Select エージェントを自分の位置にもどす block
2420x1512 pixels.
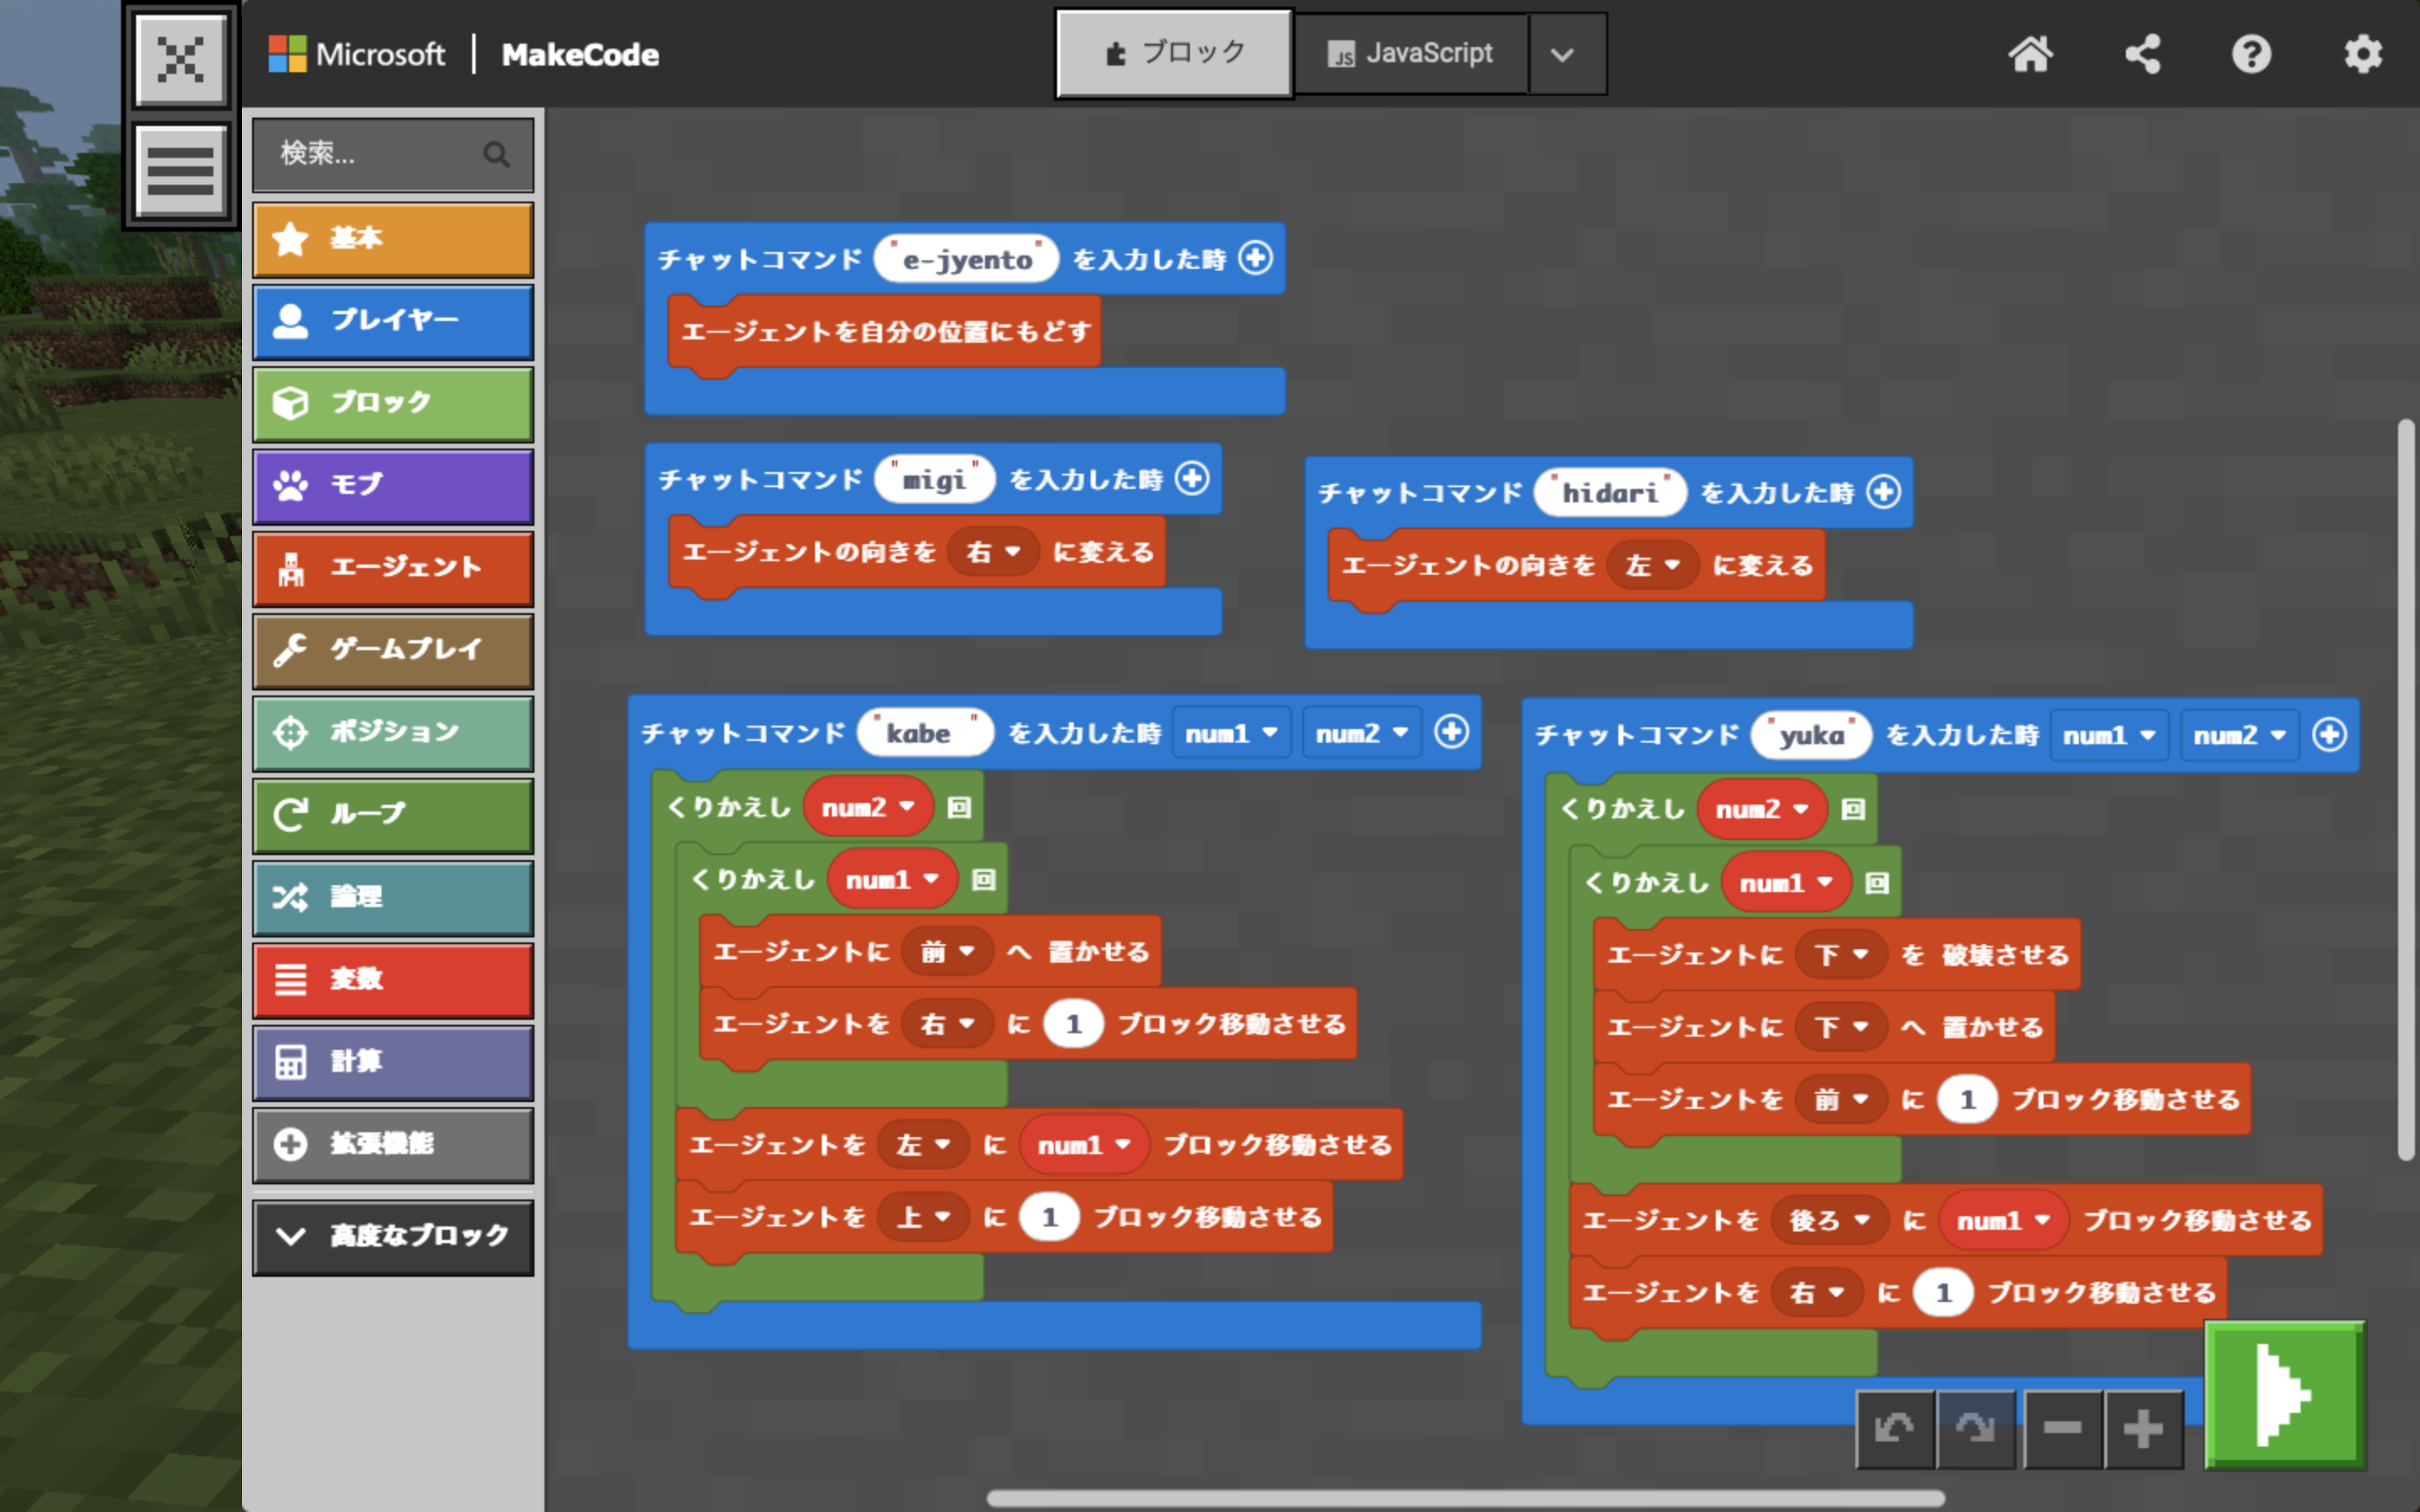(884, 331)
